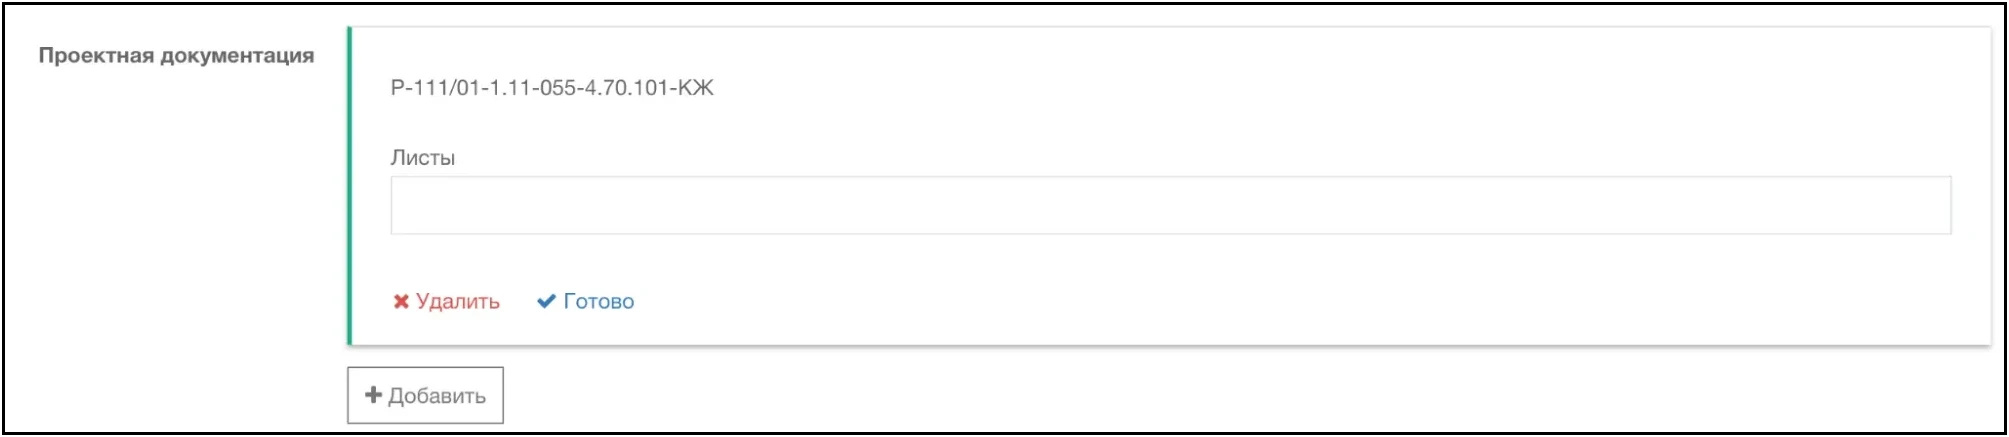Click the red X delete icon
Image resolution: width=2009 pixels, height=437 pixels.
pos(401,301)
